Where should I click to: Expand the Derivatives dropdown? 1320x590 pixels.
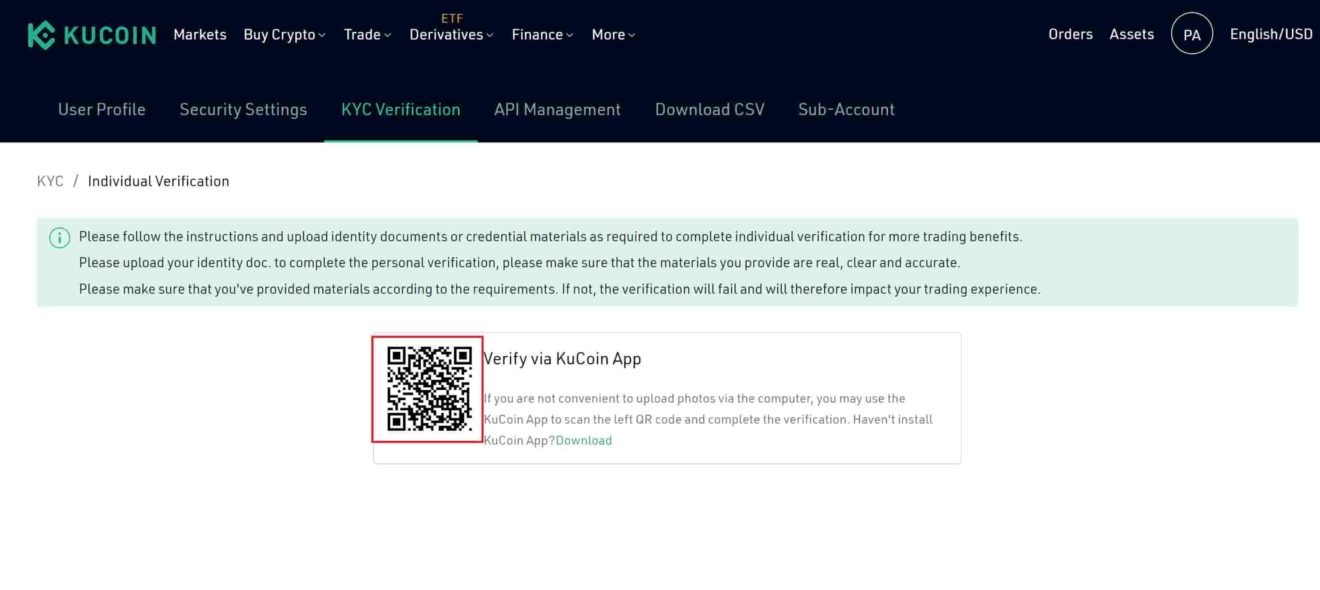coord(449,33)
